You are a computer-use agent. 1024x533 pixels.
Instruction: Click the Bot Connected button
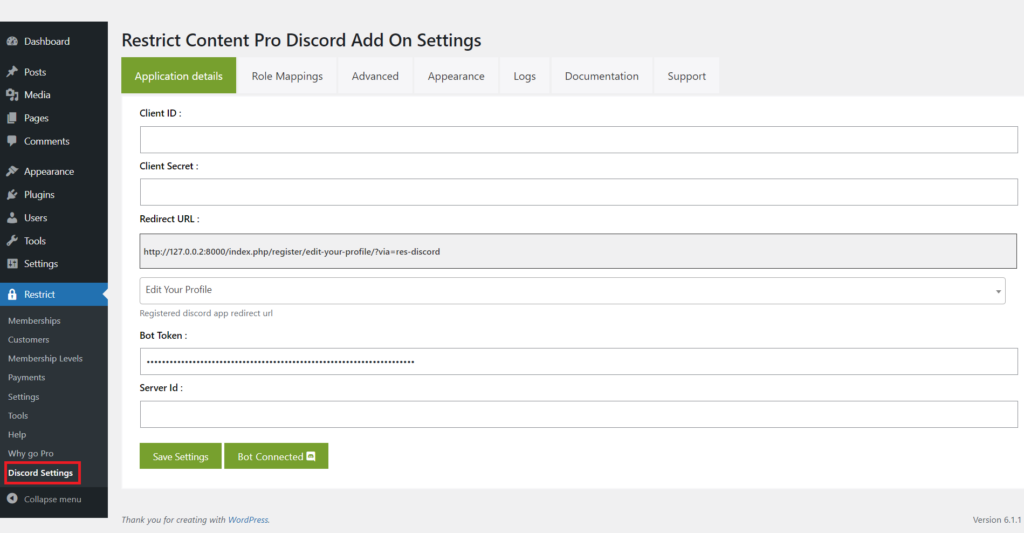pyautogui.click(x=276, y=456)
